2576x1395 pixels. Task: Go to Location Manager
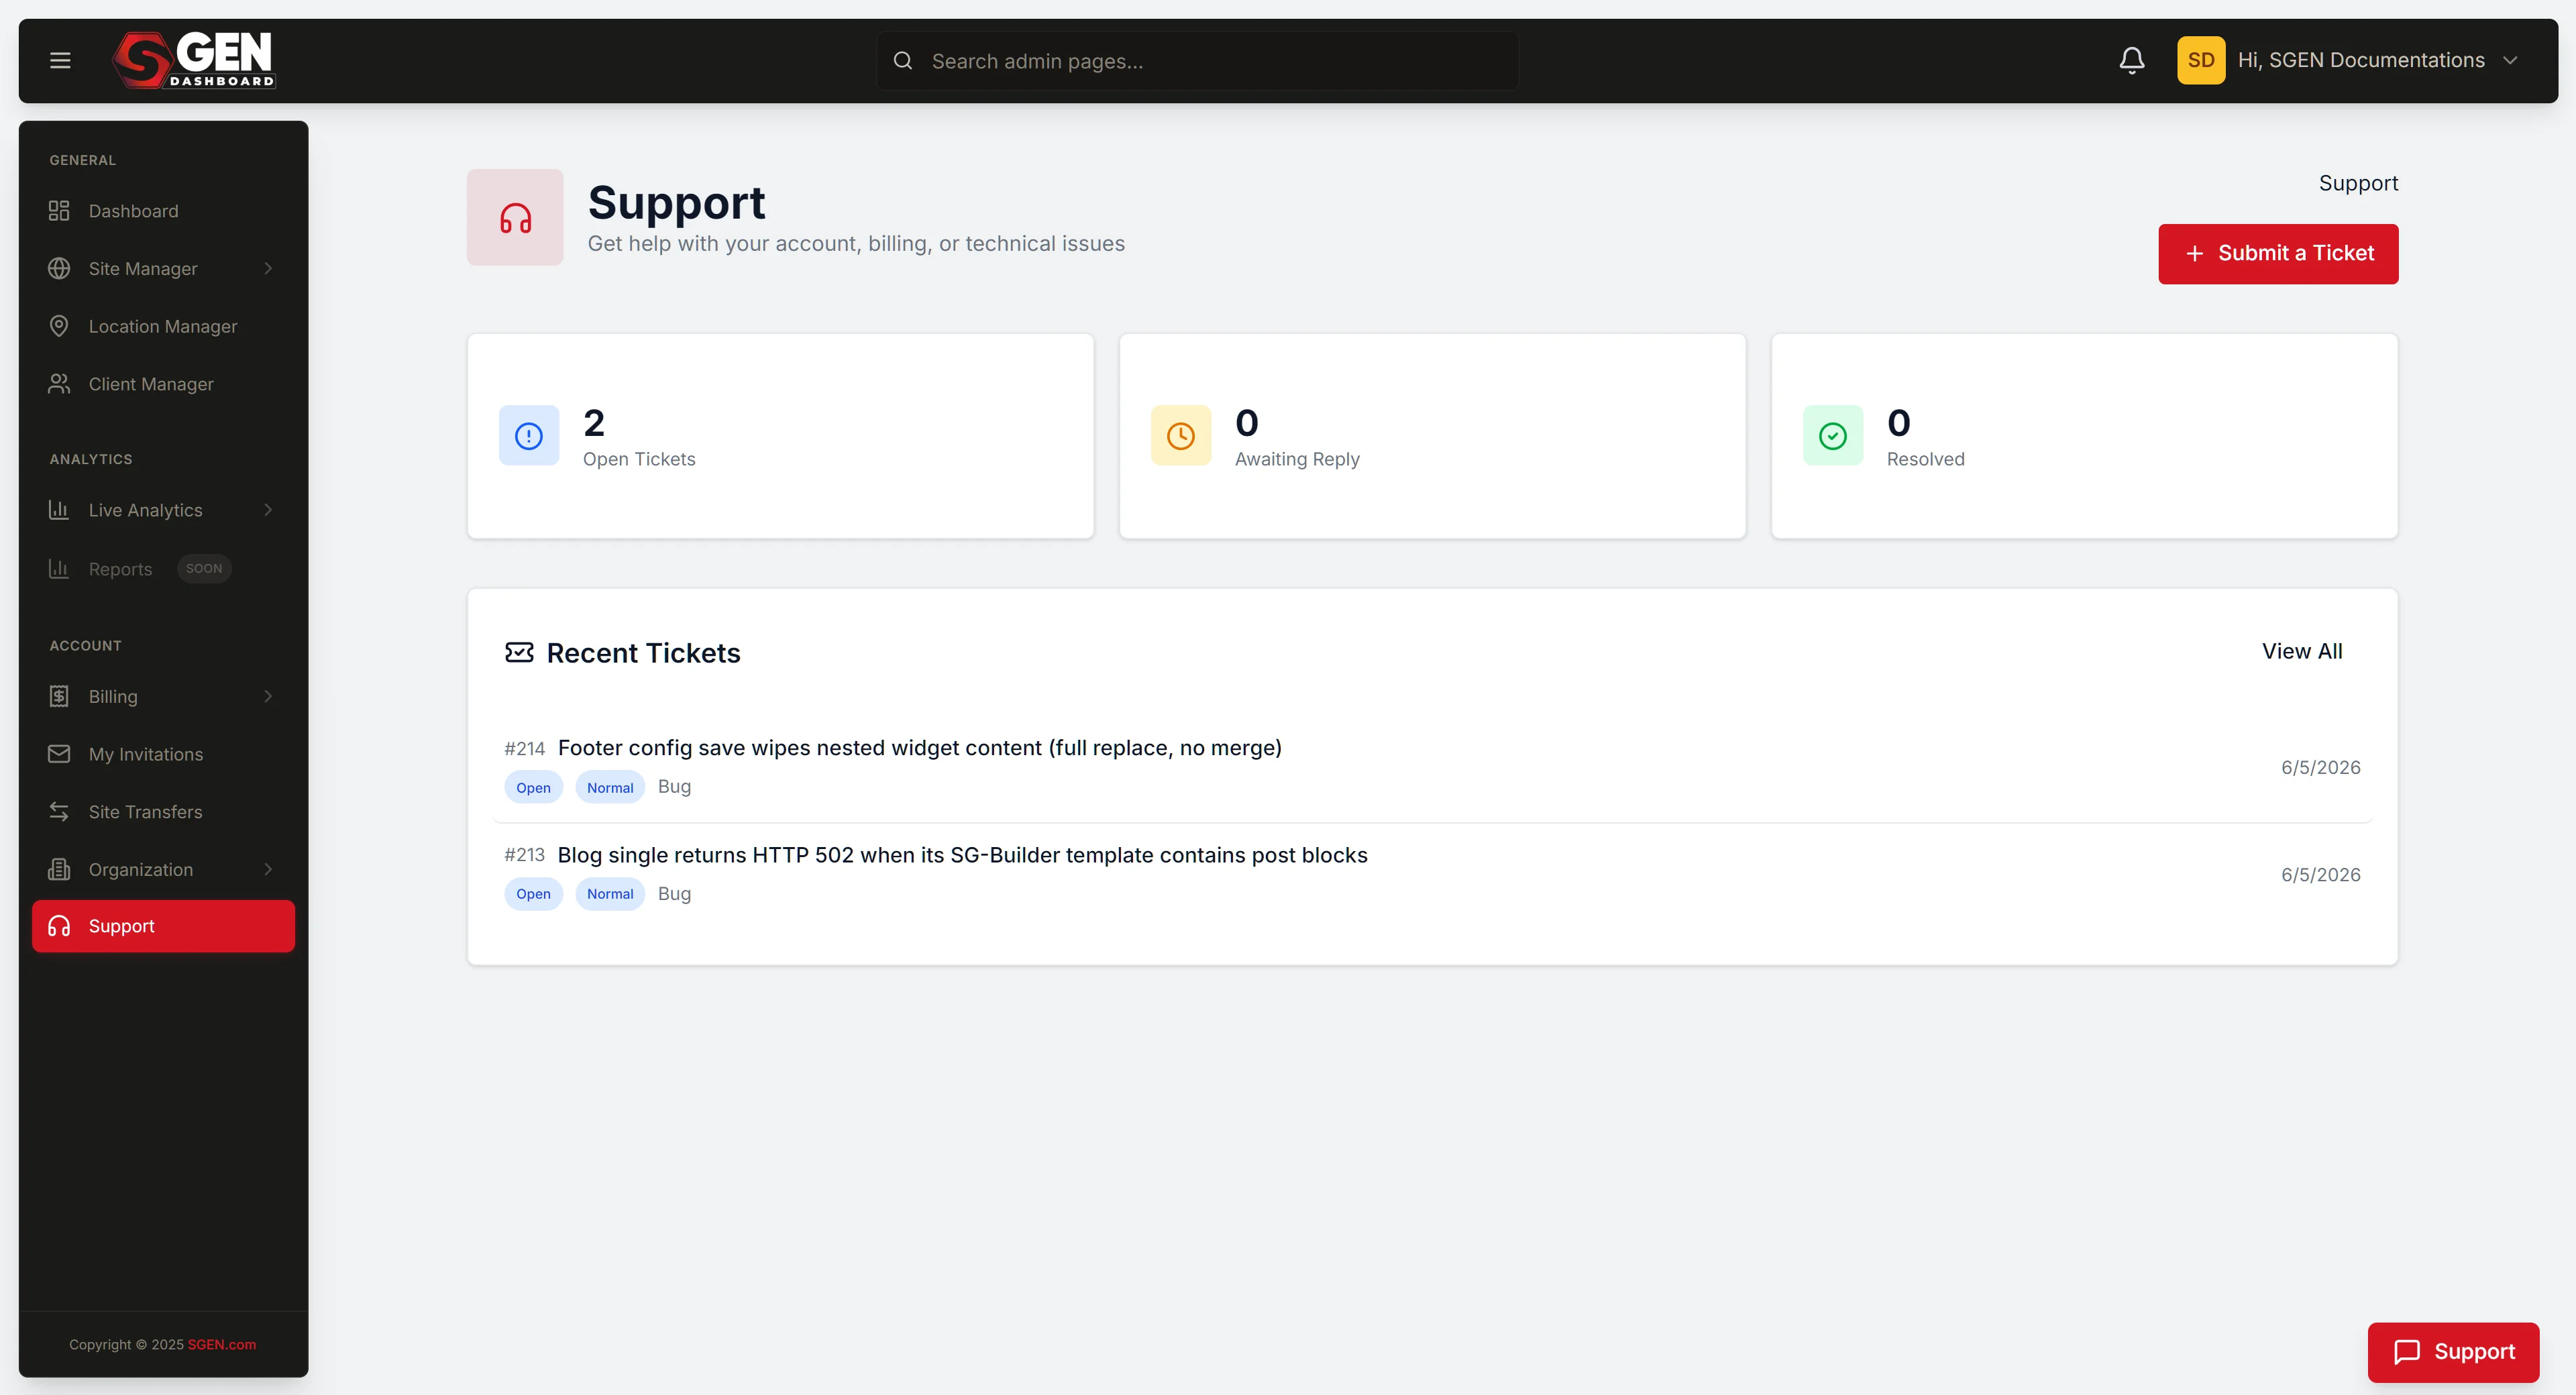click(163, 326)
